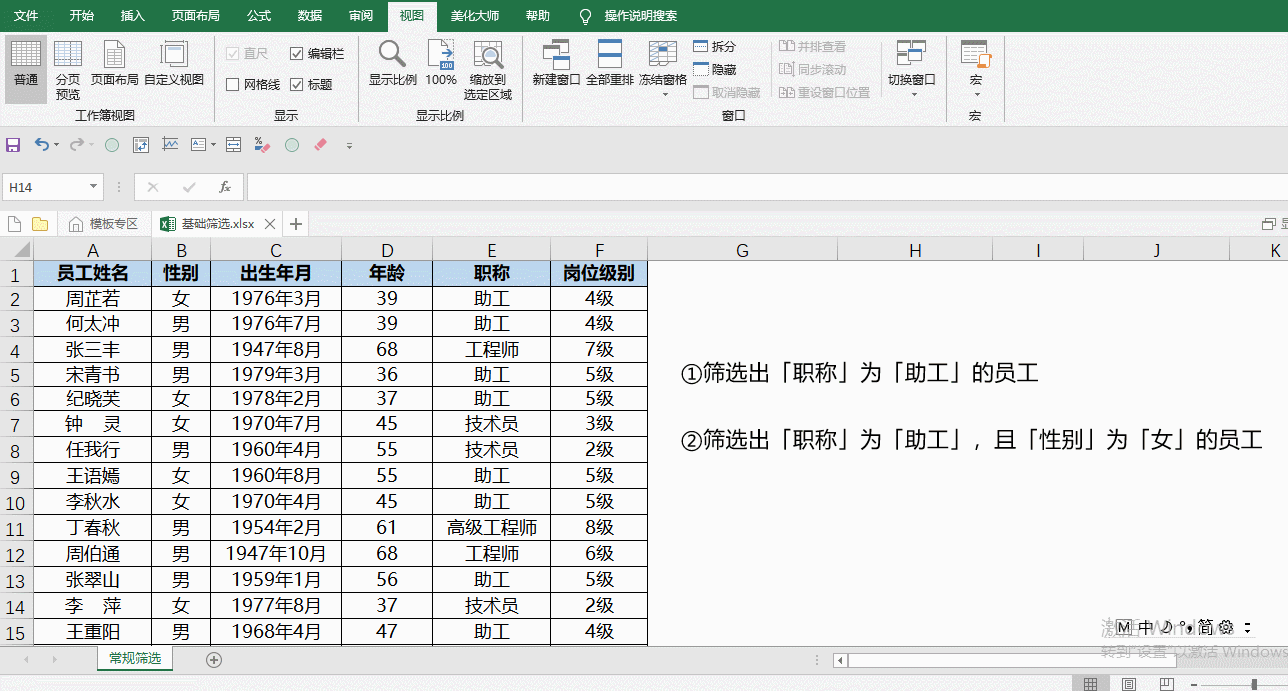The image size is (1288, 691).
Task: Save the workbook from quick access toolbar
Action: pyautogui.click(x=13, y=144)
